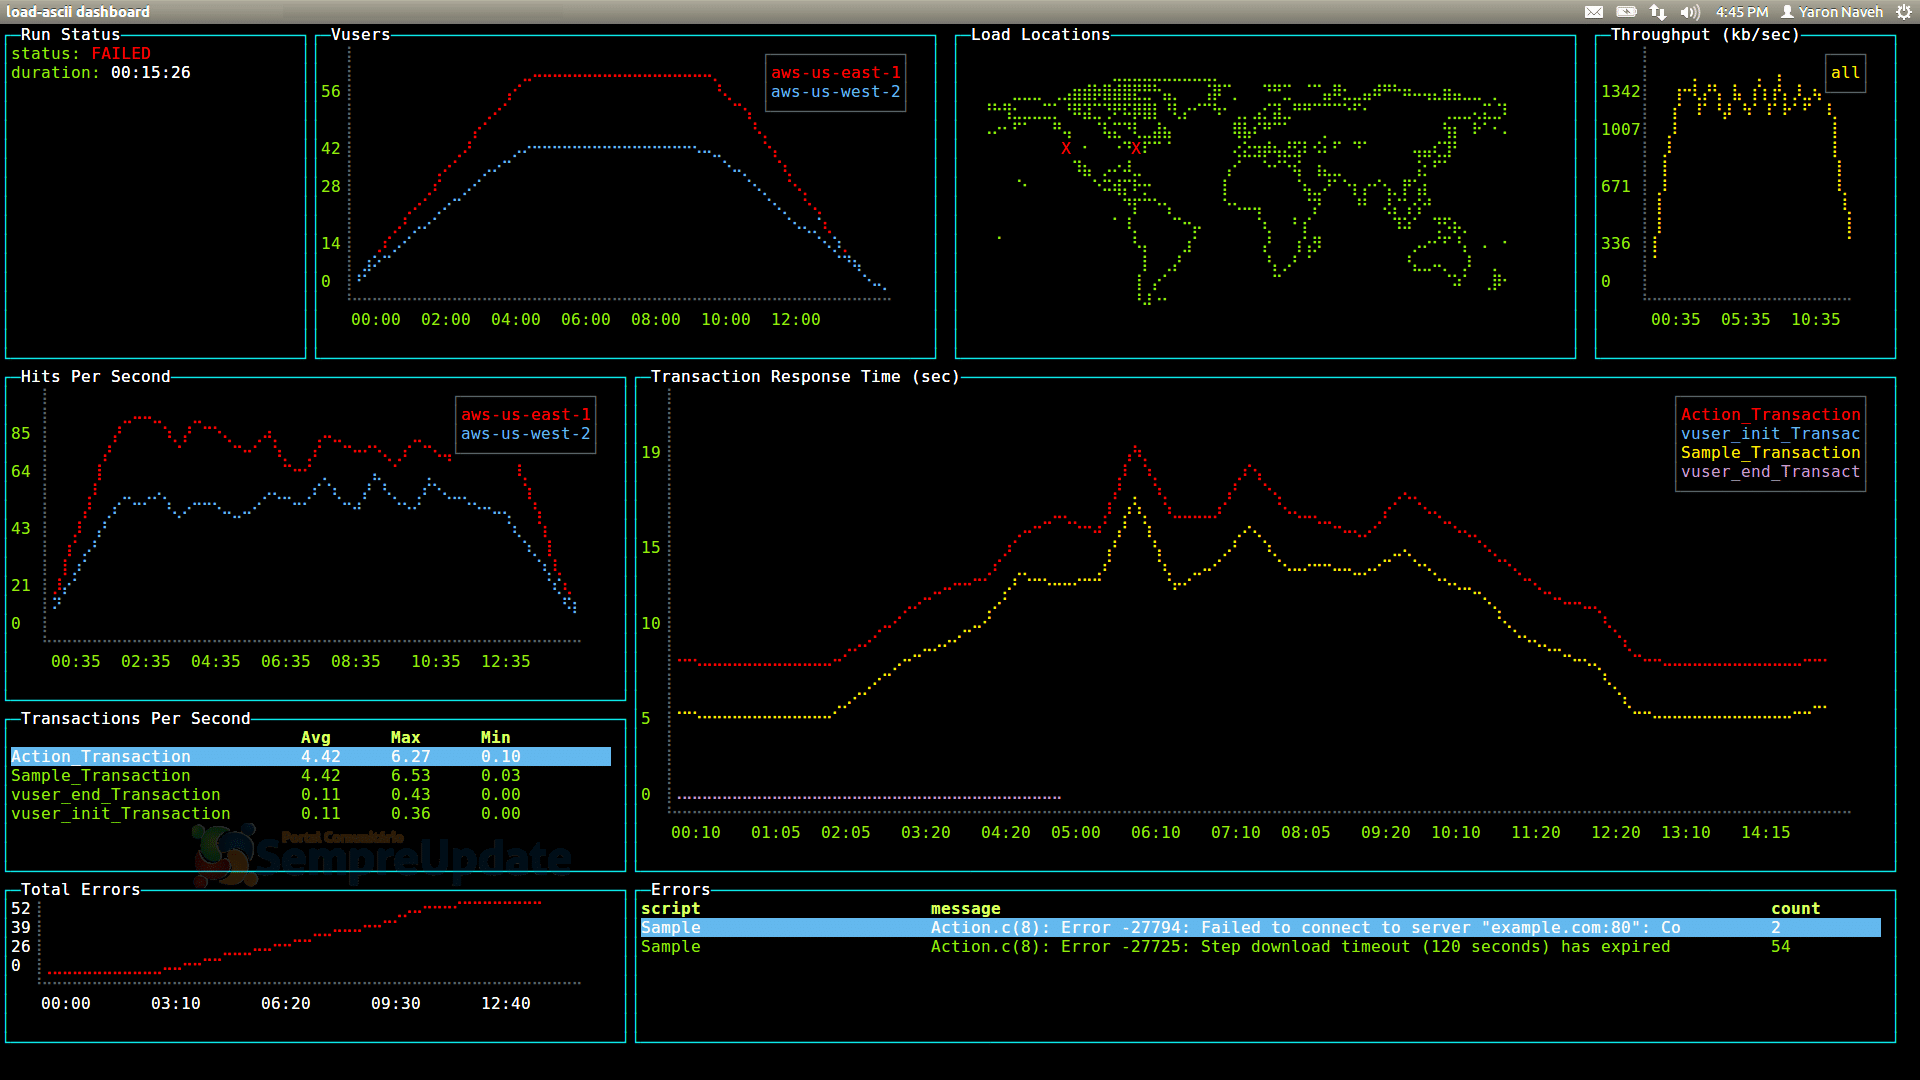This screenshot has height=1080, width=1920.
Task: Click the 12:00 label on Vusers time axis
Action: (x=795, y=320)
